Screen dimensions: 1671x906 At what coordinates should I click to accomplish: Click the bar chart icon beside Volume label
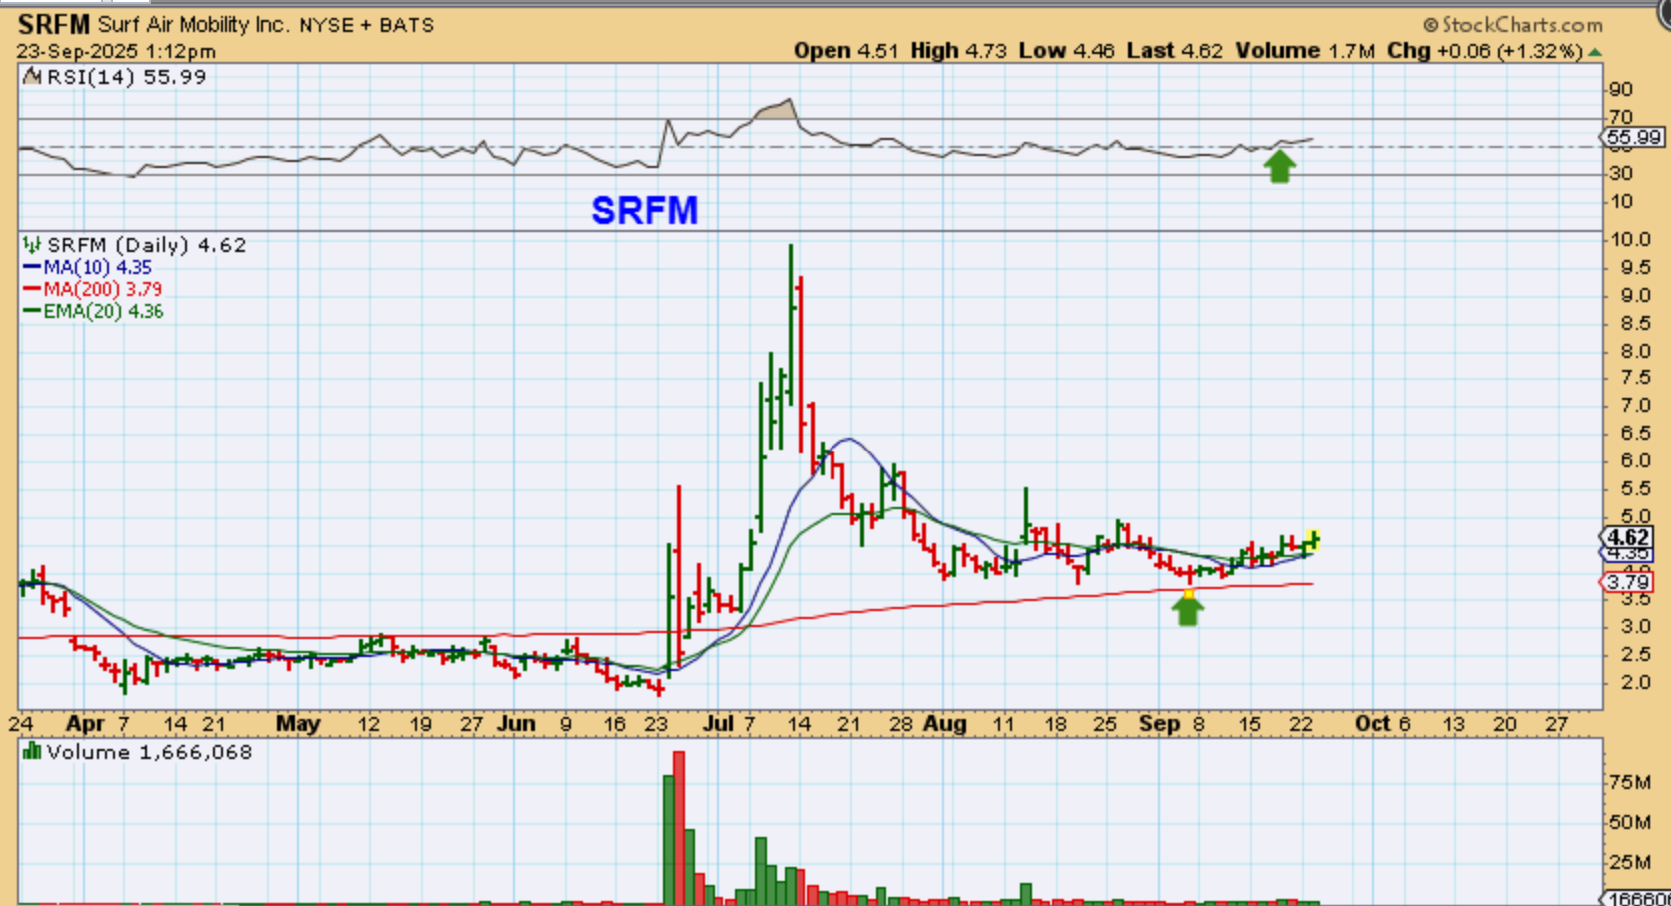32,752
